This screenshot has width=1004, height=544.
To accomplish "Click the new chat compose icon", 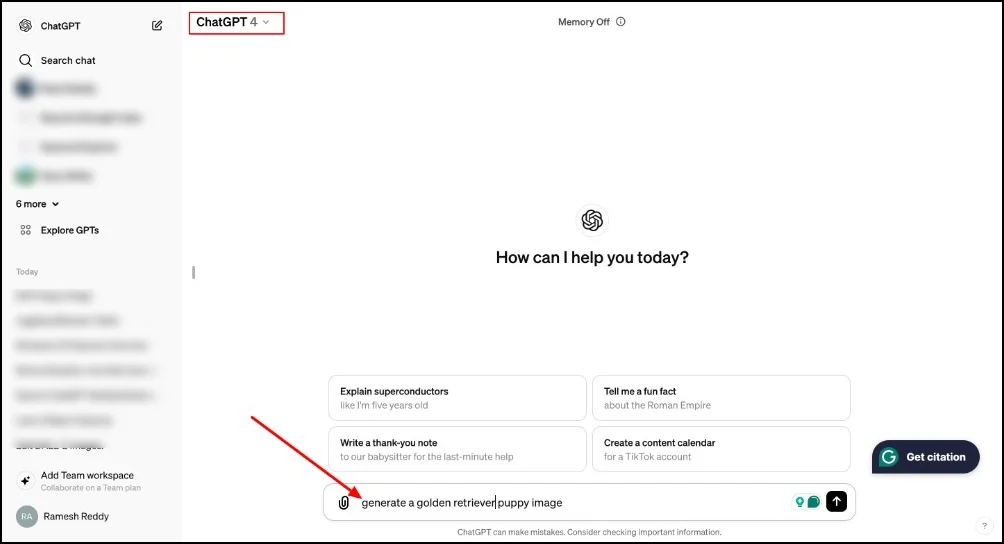I will coord(157,26).
